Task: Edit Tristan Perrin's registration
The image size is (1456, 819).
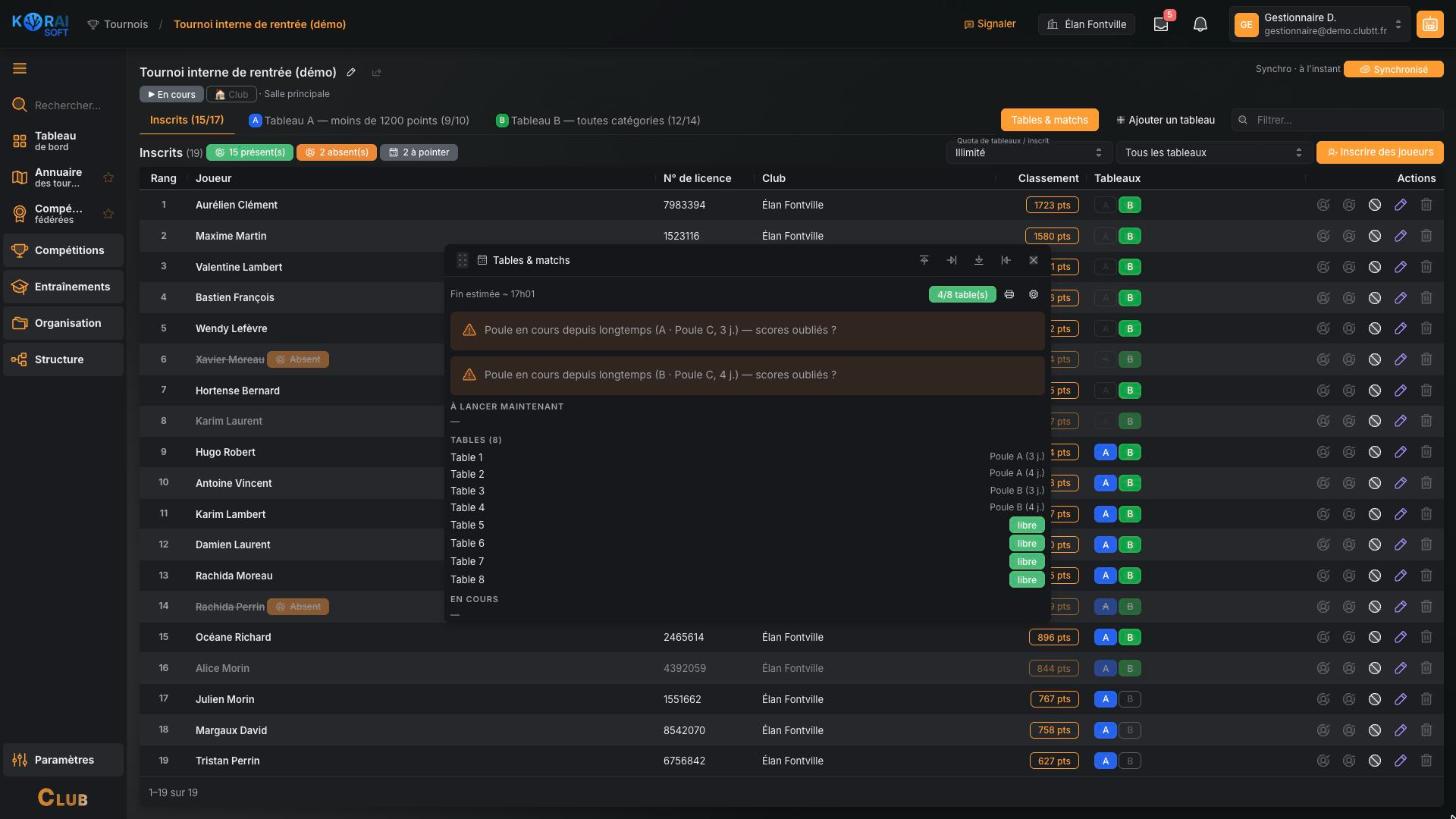Action: (1400, 761)
